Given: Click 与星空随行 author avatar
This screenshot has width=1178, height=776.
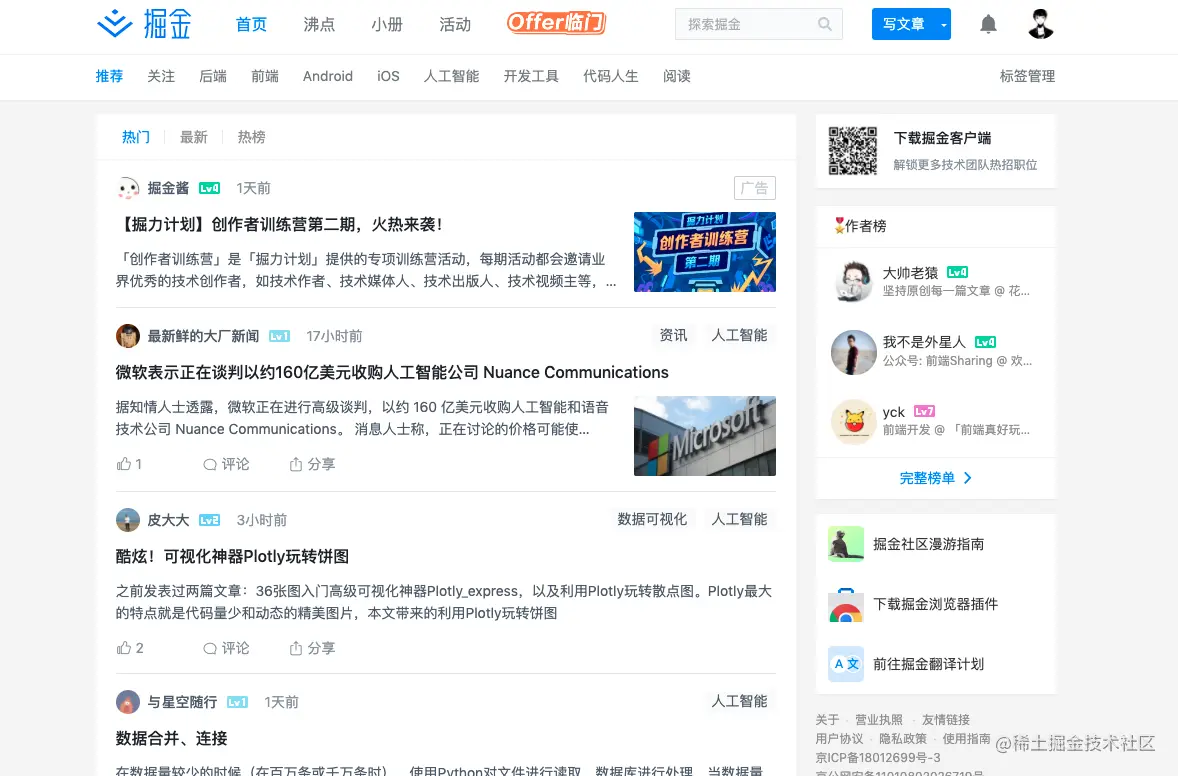Looking at the screenshot, I should point(128,702).
